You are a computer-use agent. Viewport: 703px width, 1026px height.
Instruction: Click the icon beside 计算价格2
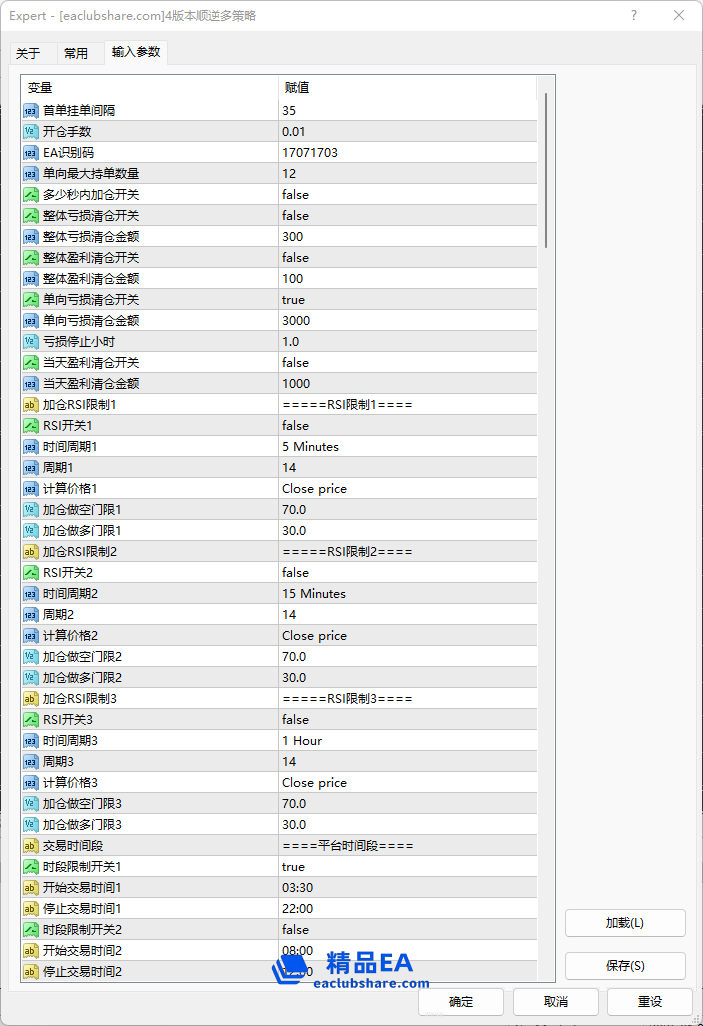[x=31, y=635]
